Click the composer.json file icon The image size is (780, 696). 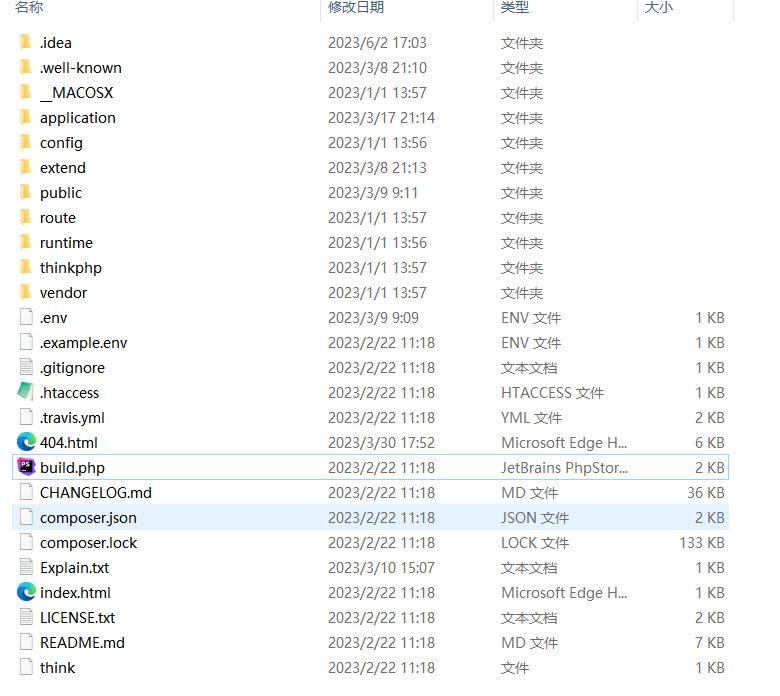26,517
